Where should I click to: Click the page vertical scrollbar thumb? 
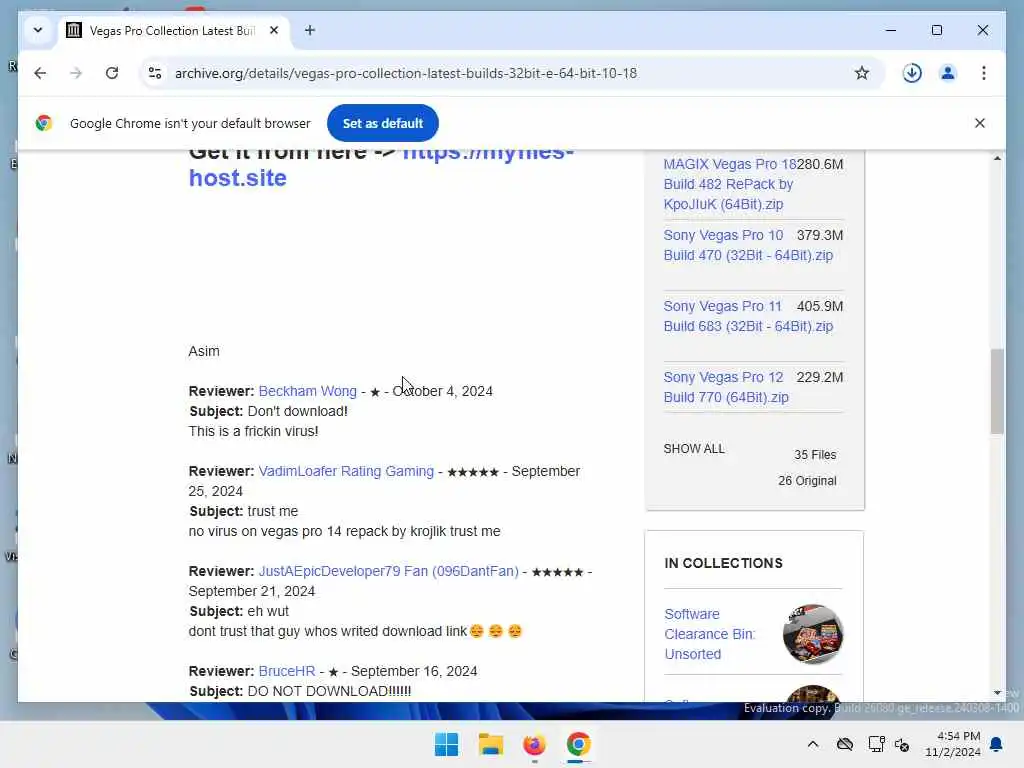997,391
